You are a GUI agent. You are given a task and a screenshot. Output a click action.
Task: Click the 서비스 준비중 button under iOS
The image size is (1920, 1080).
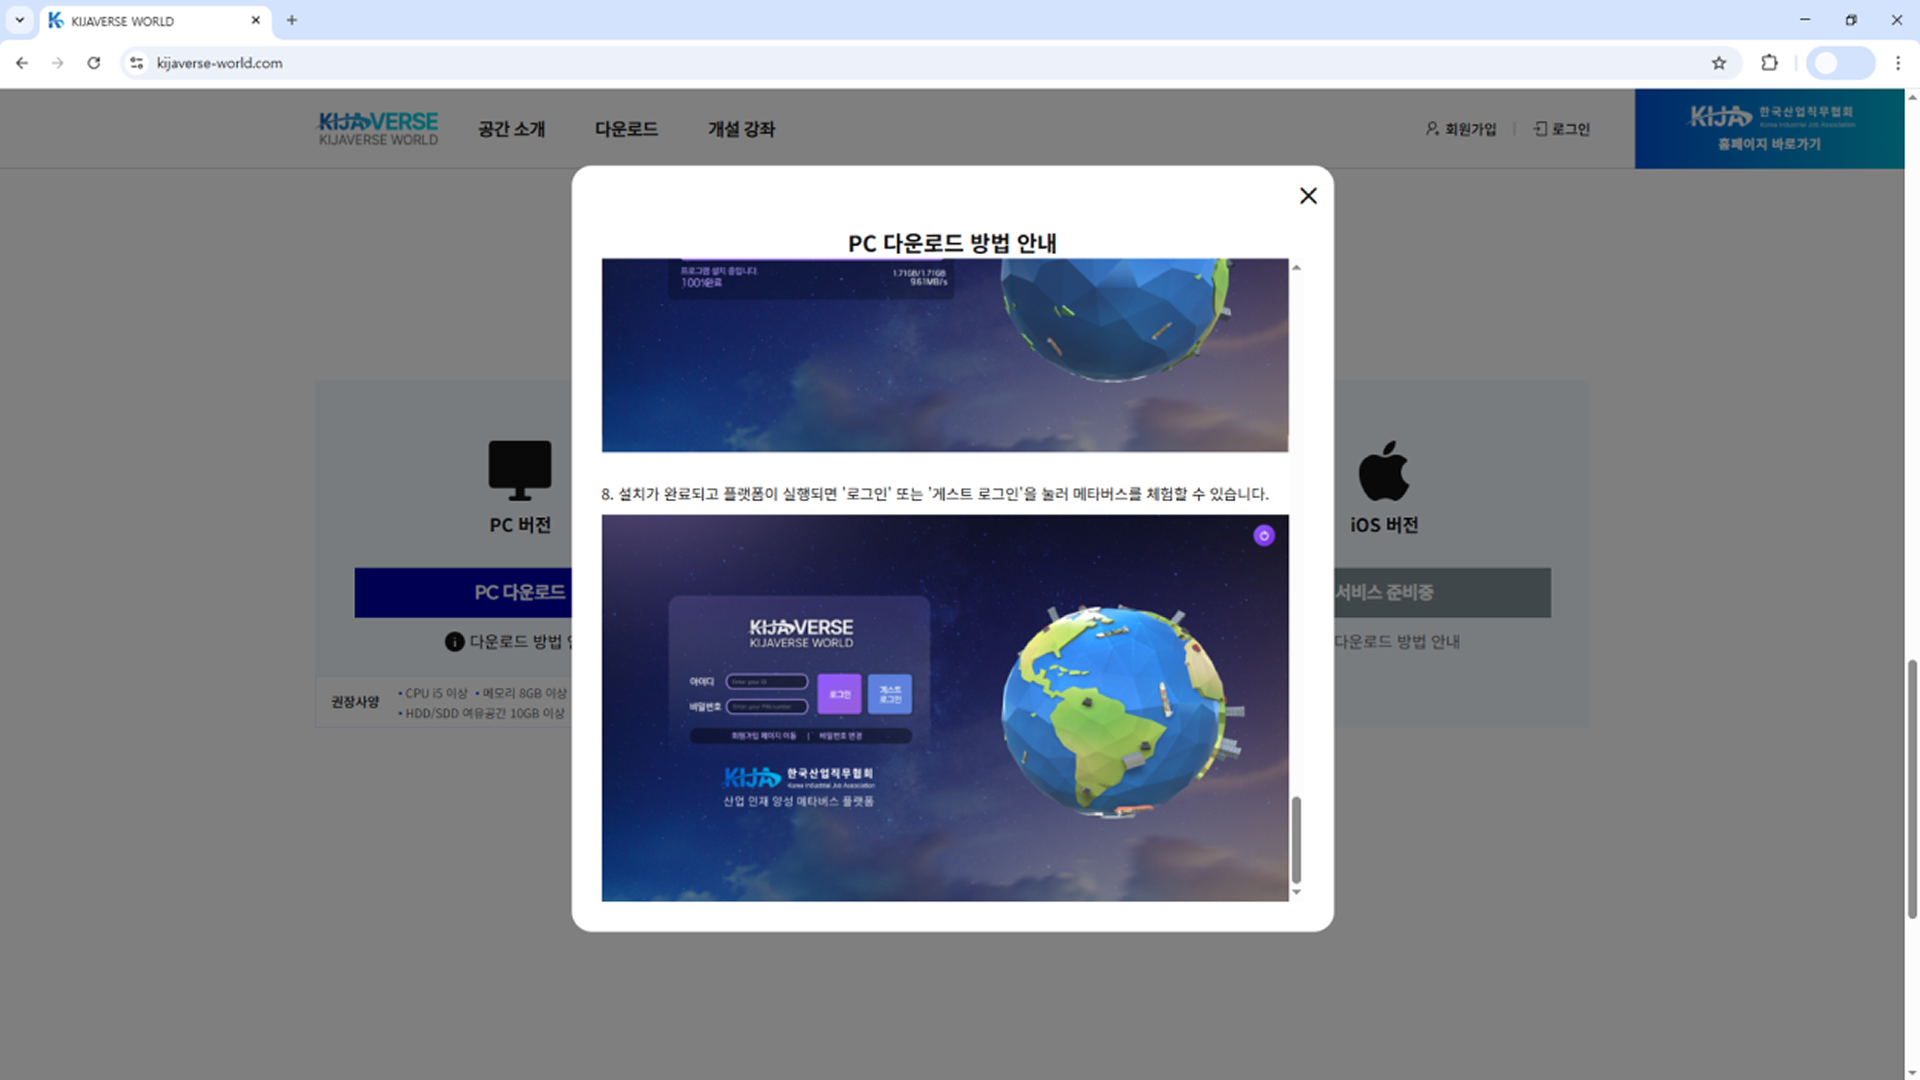(1442, 592)
